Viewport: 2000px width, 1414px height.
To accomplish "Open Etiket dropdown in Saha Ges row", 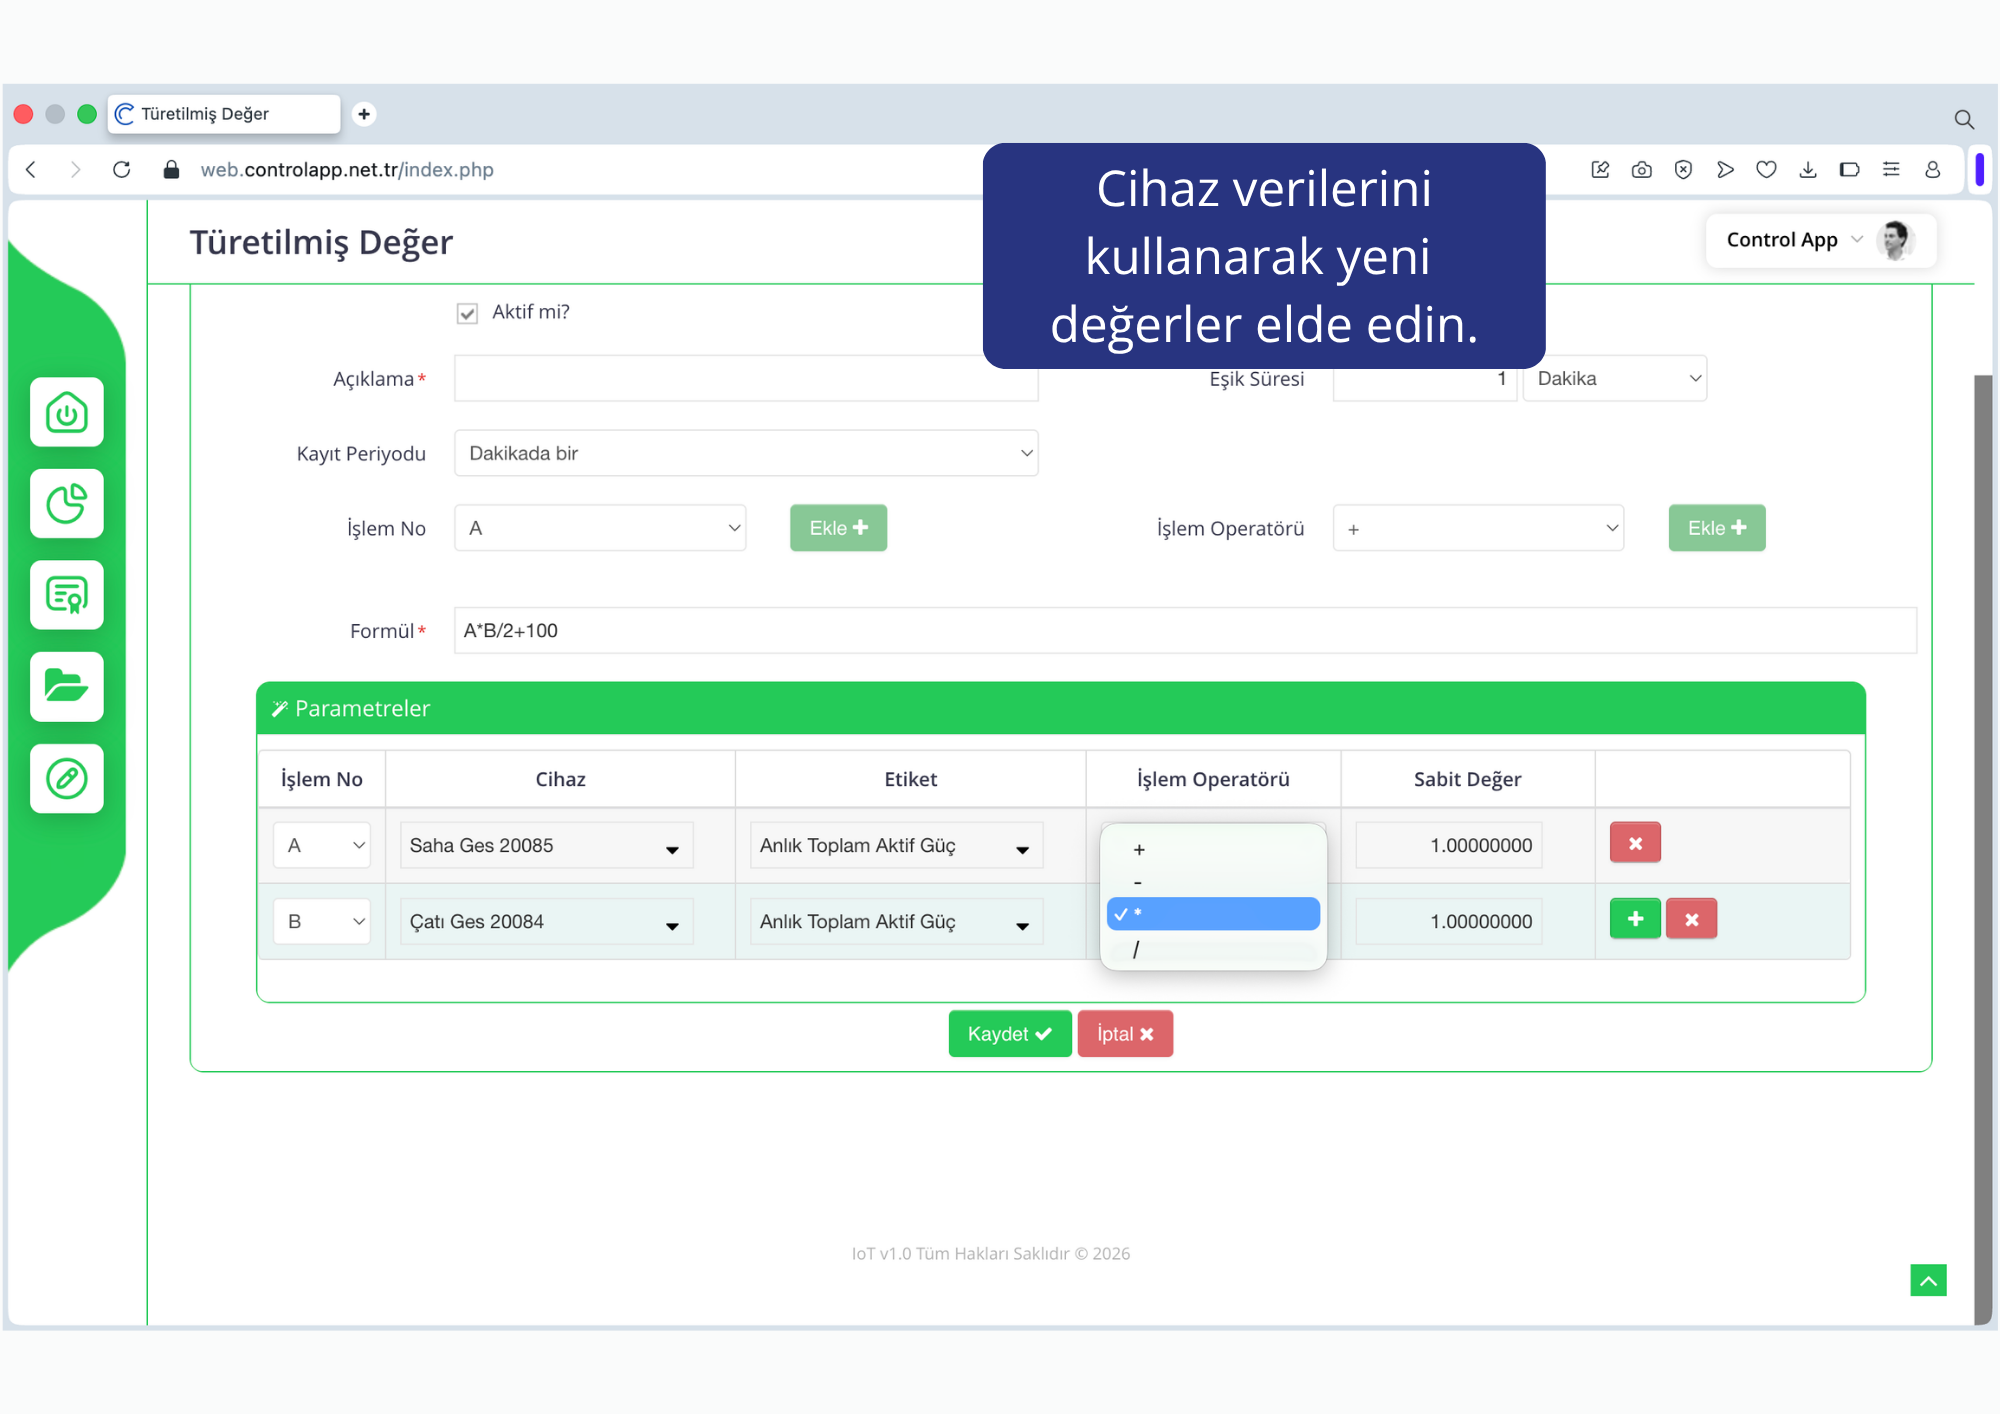I will [896, 845].
